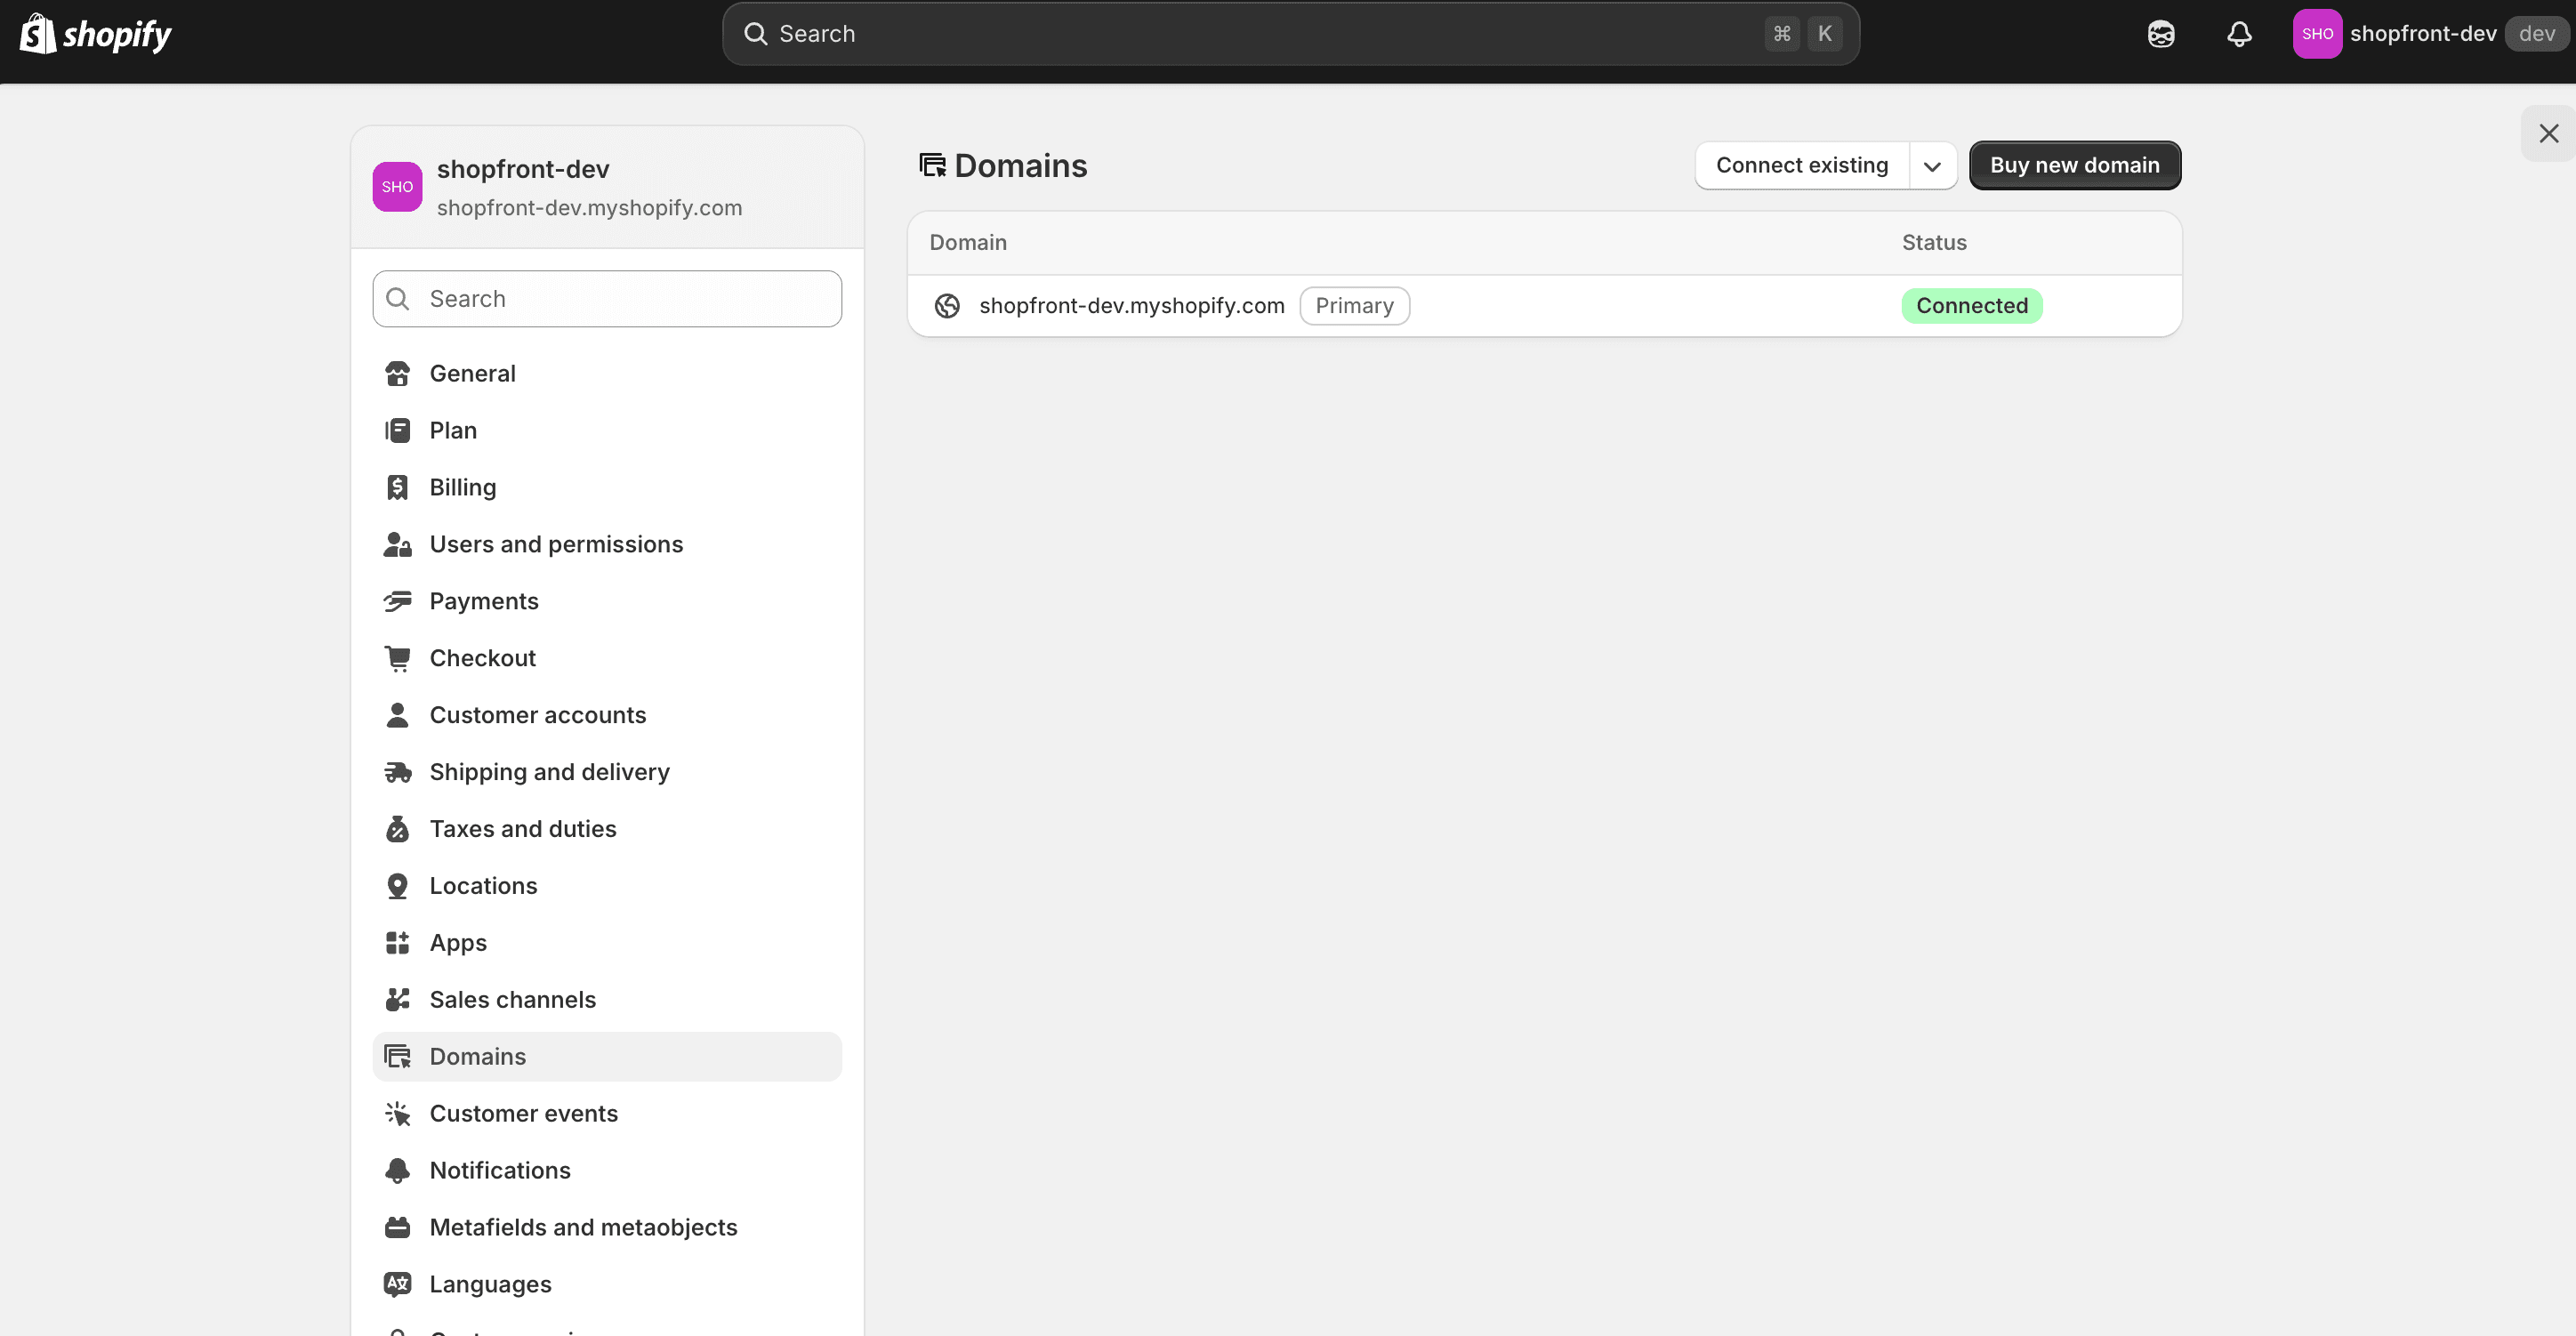Focus the settings Search field

607,299
